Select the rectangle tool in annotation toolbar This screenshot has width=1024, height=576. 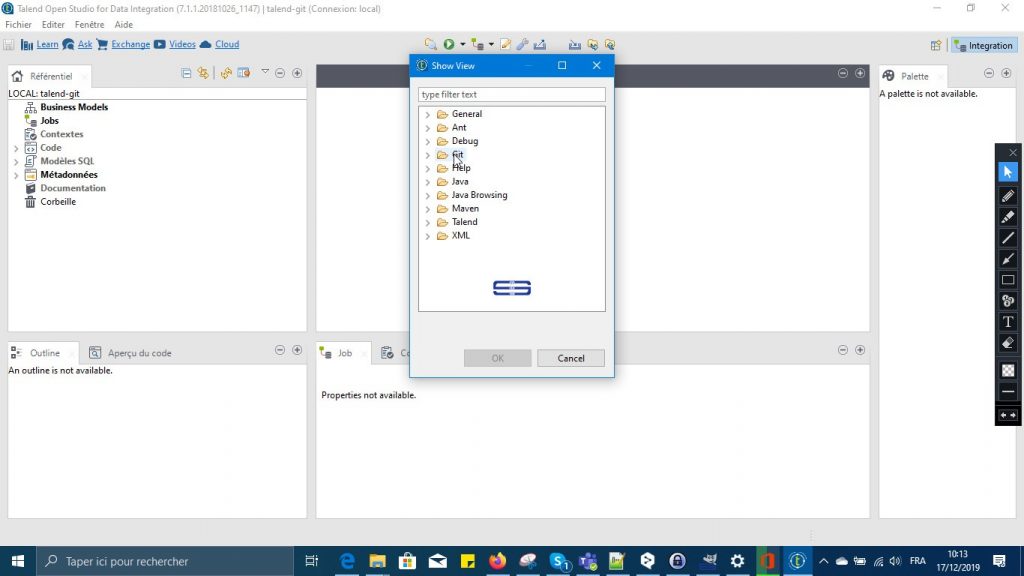1008,280
